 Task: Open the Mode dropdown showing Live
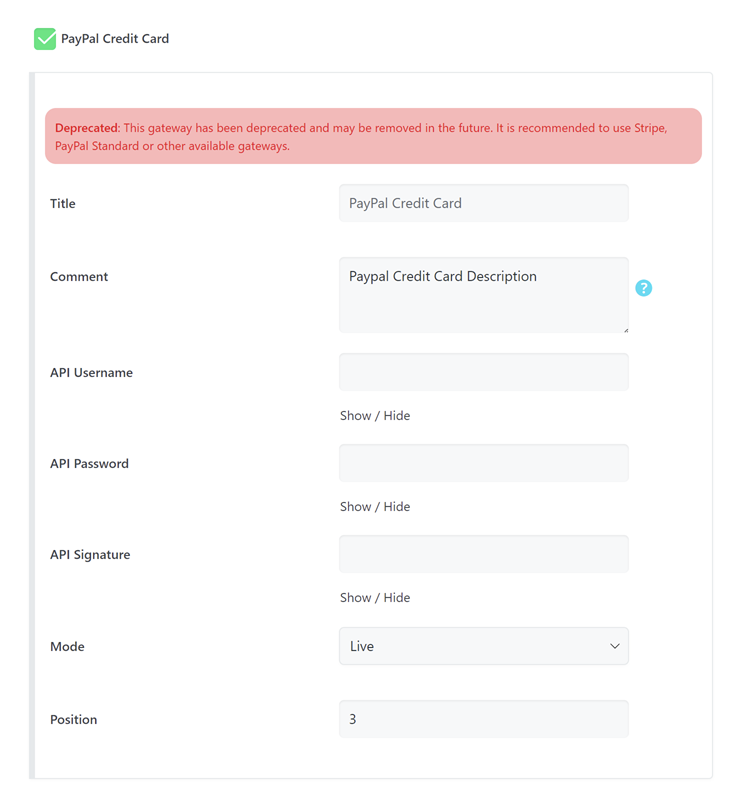coord(483,647)
